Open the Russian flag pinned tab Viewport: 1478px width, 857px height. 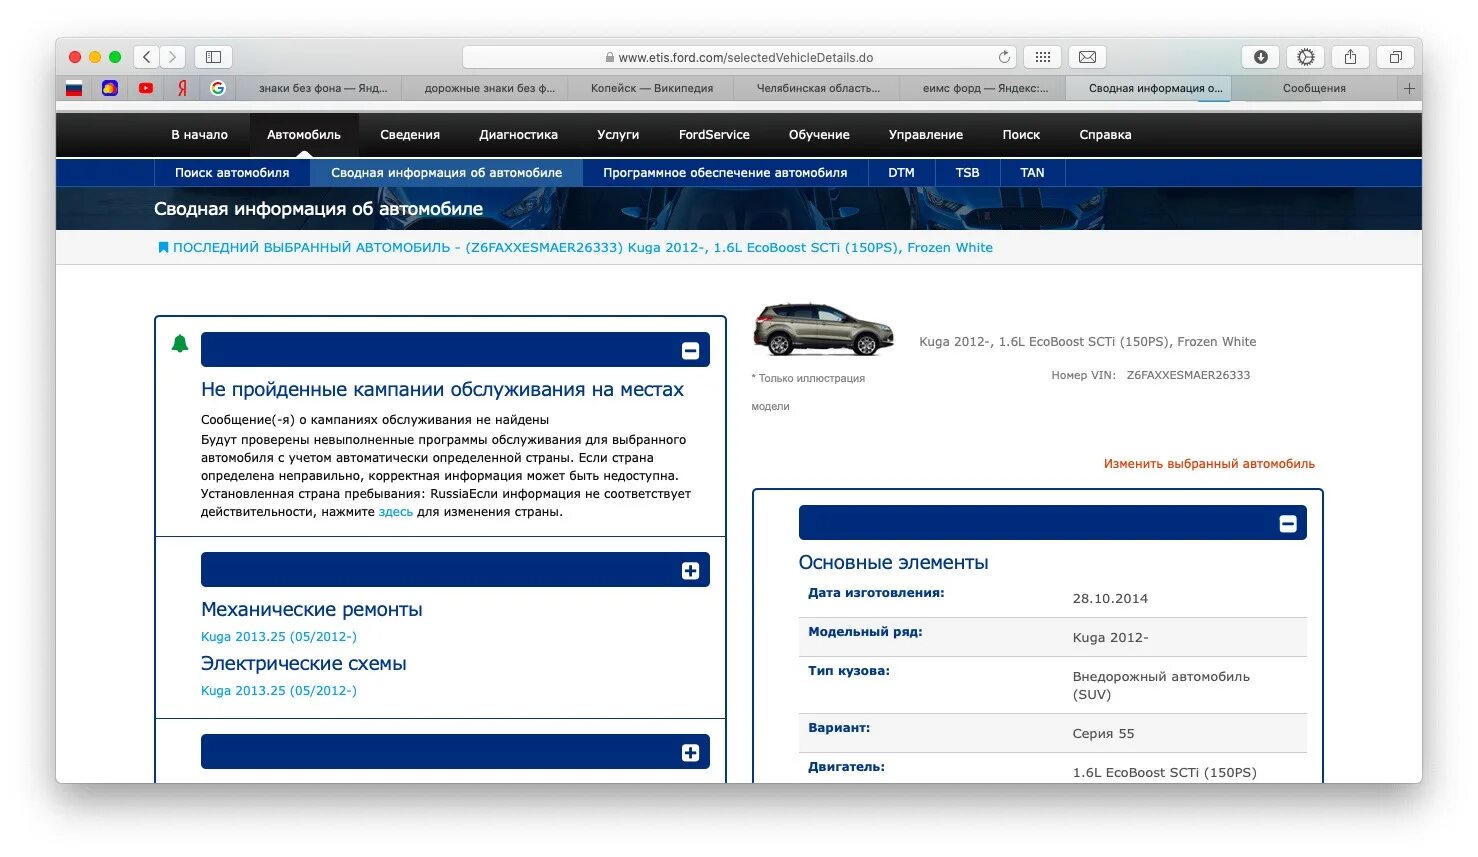click(74, 88)
